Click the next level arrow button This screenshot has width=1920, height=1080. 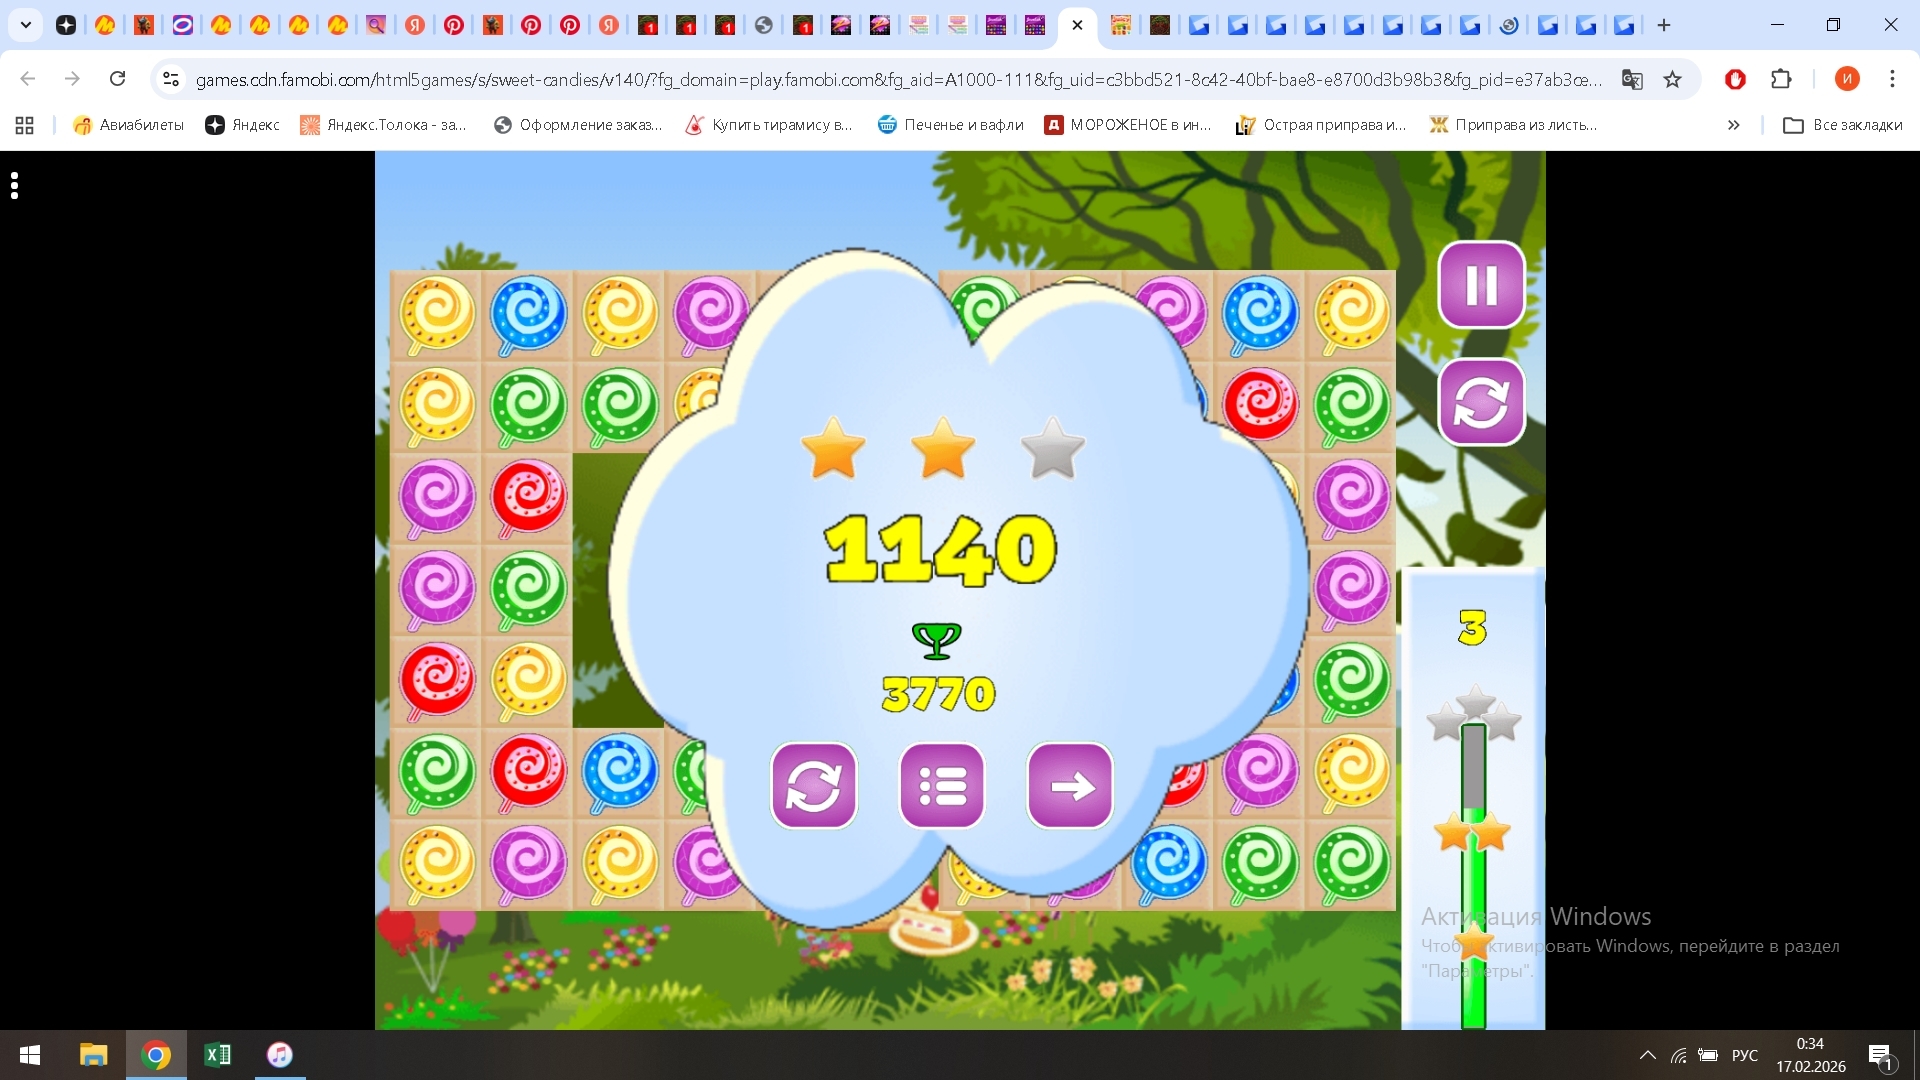[1069, 786]
